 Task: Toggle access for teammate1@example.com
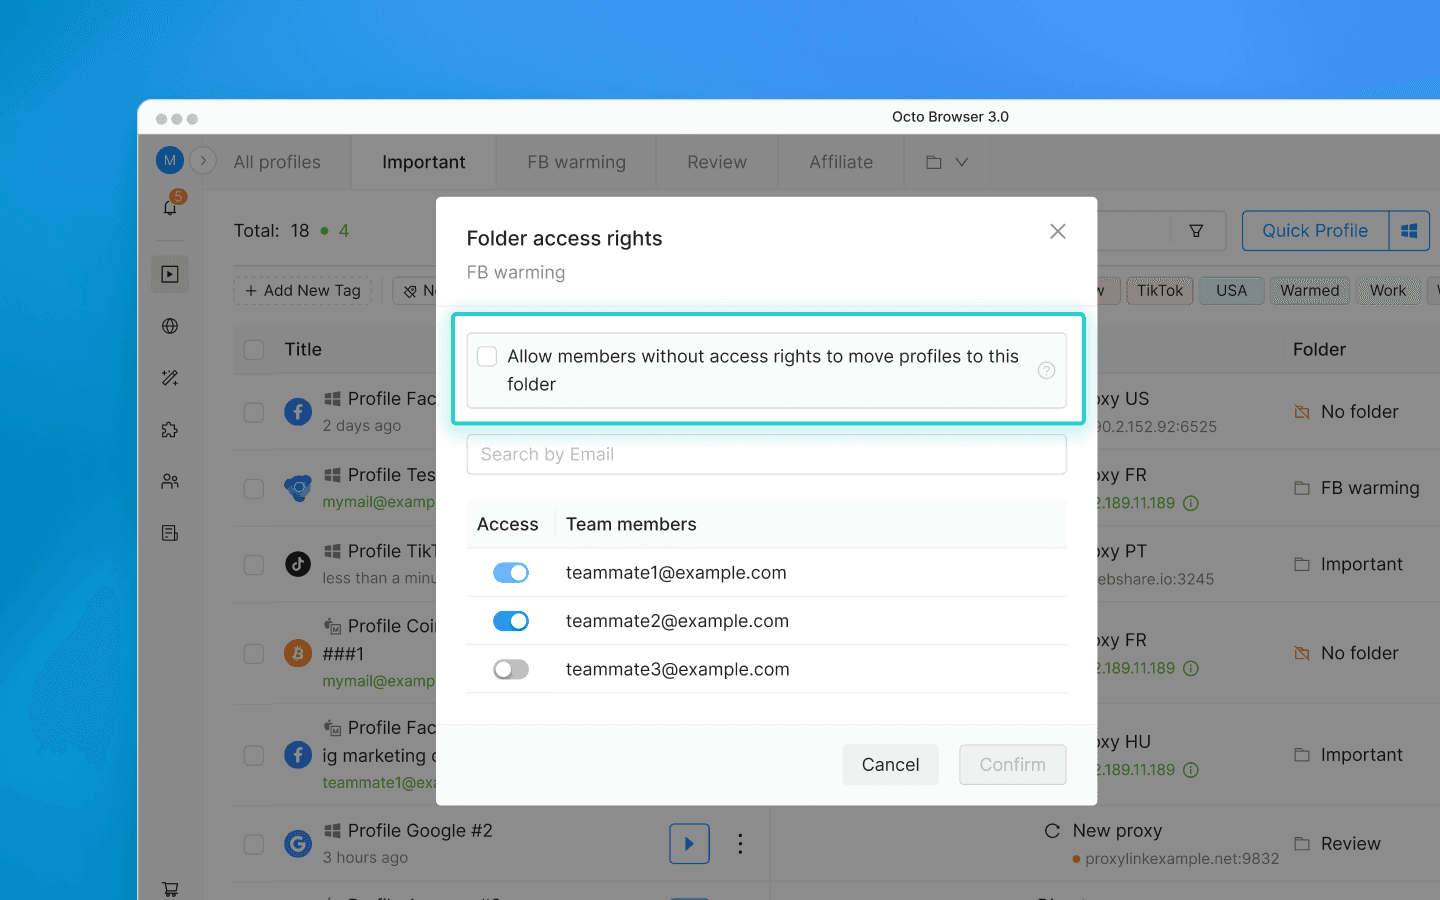tap(511, 573)
